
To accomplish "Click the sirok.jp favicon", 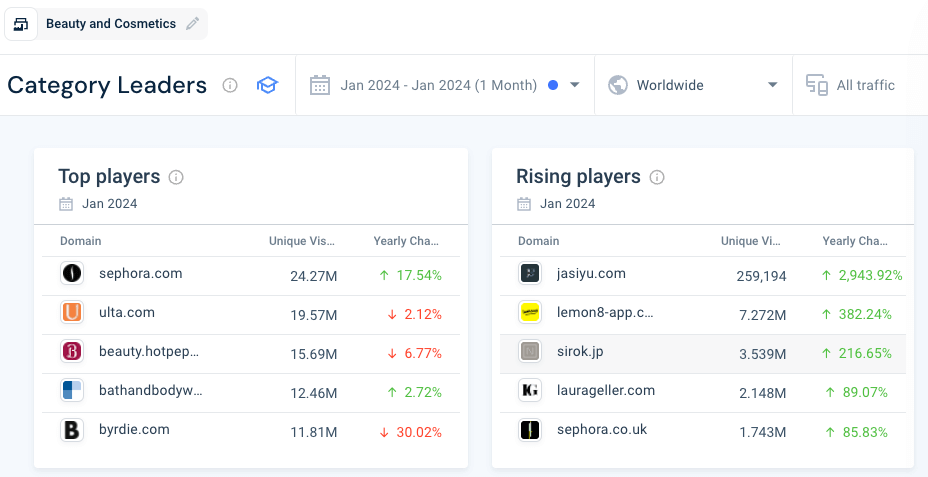I will [530, 352].
